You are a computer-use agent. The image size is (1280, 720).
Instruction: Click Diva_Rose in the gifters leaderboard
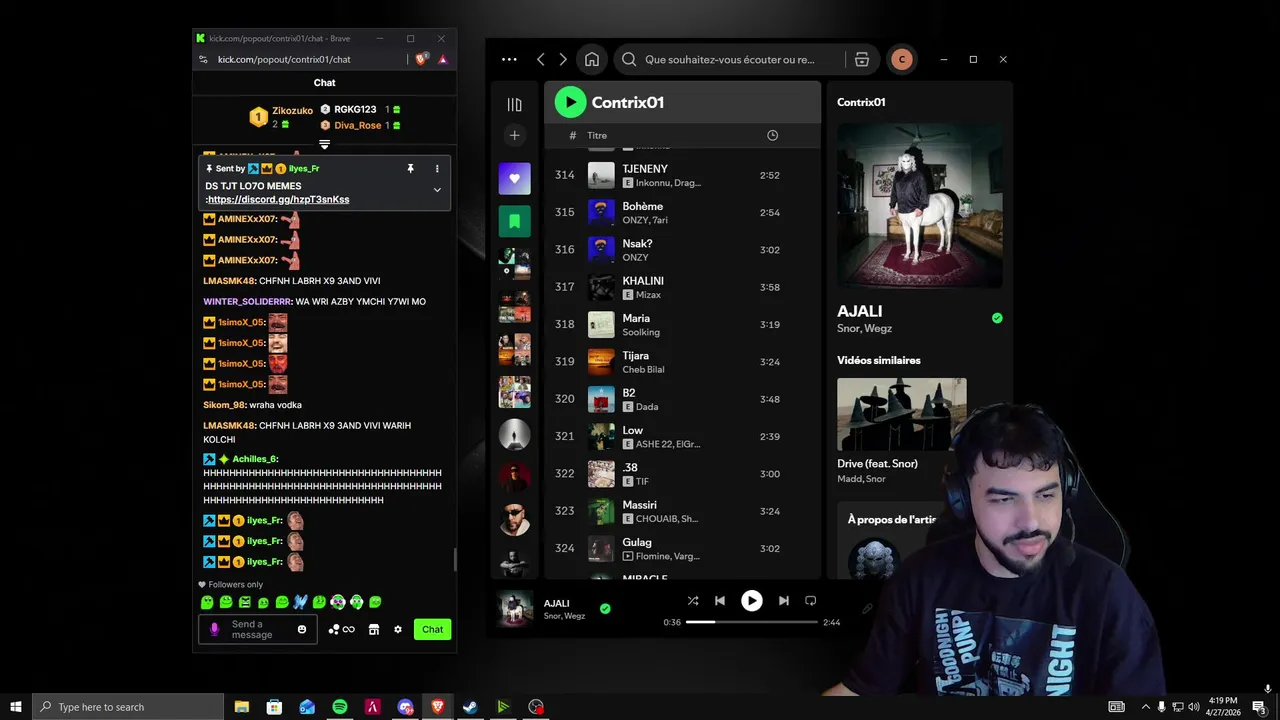[360, 125]
